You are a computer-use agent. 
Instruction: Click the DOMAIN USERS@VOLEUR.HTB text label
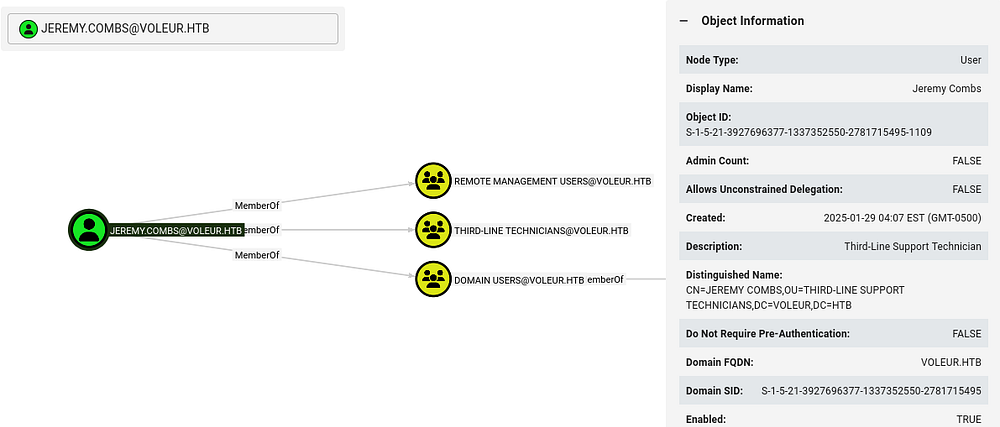pyautogui.click(x=518, y=280)
